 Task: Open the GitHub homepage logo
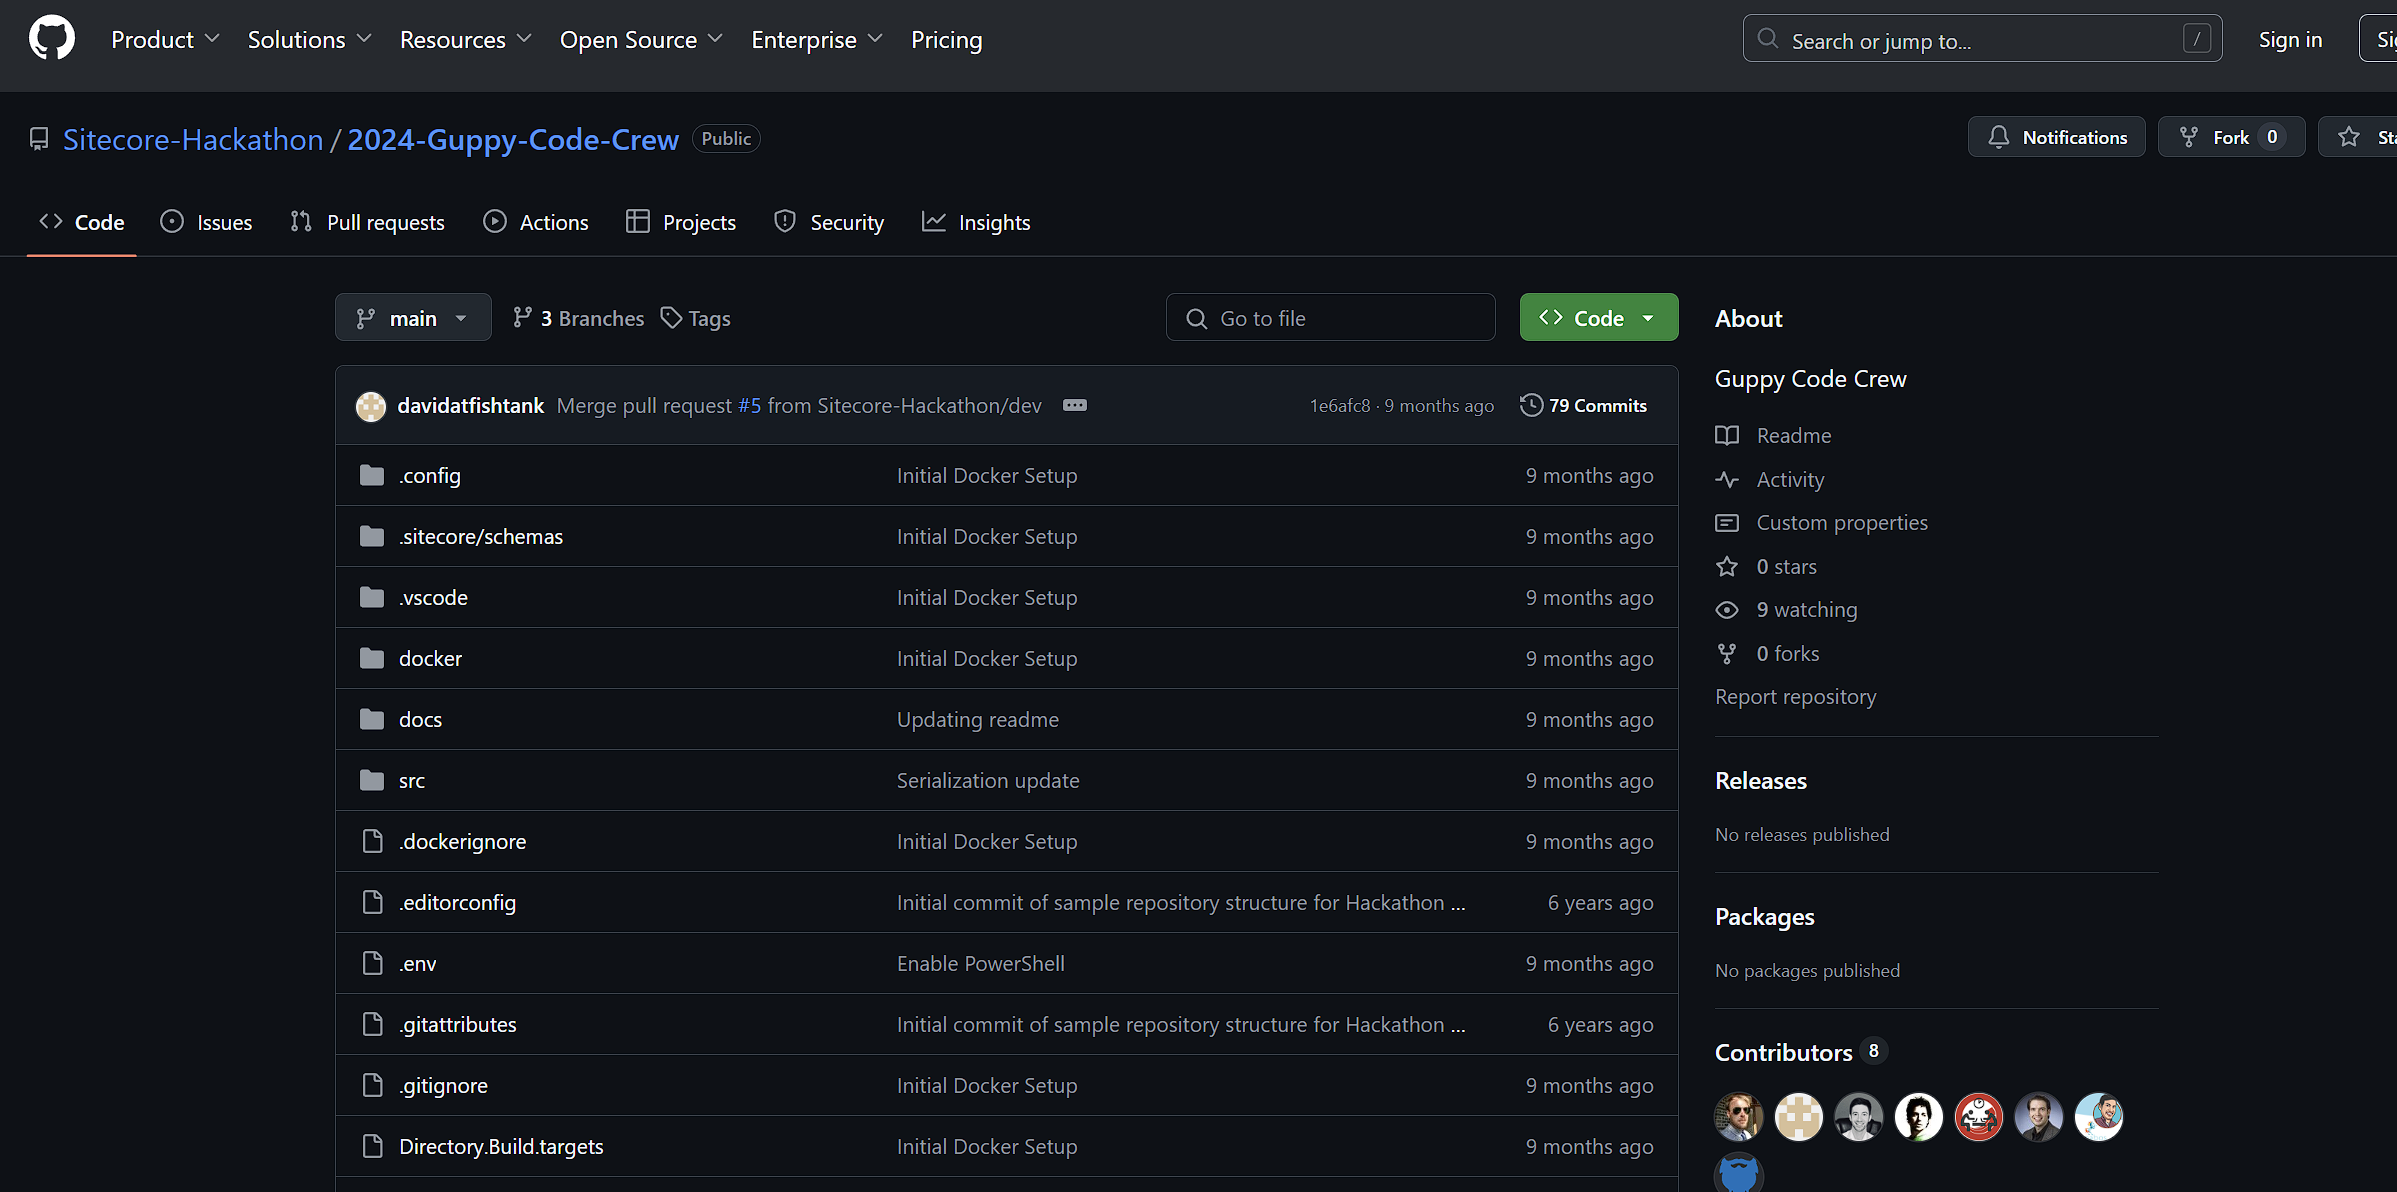point(52,39)
